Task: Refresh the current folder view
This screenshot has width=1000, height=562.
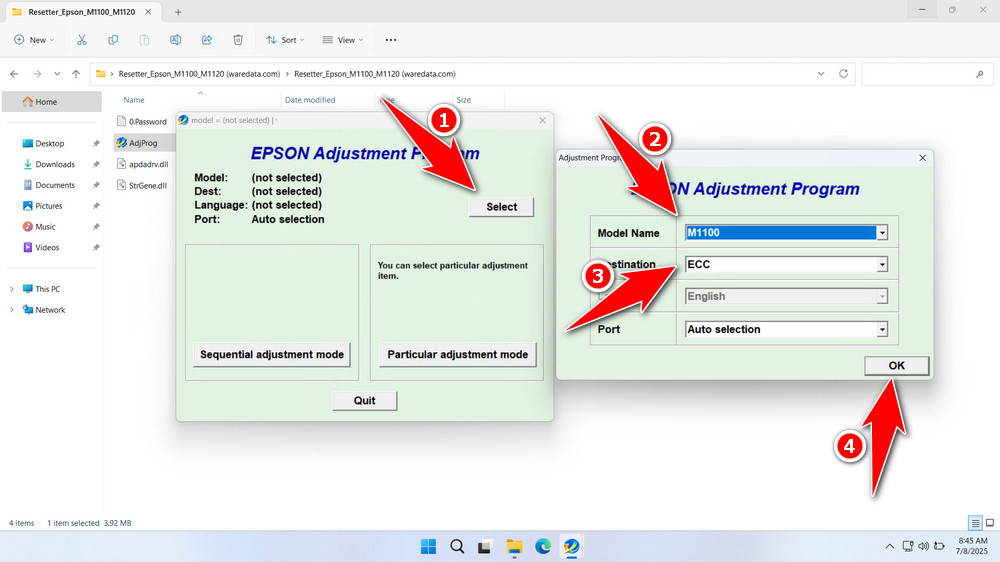Action: 843,74
